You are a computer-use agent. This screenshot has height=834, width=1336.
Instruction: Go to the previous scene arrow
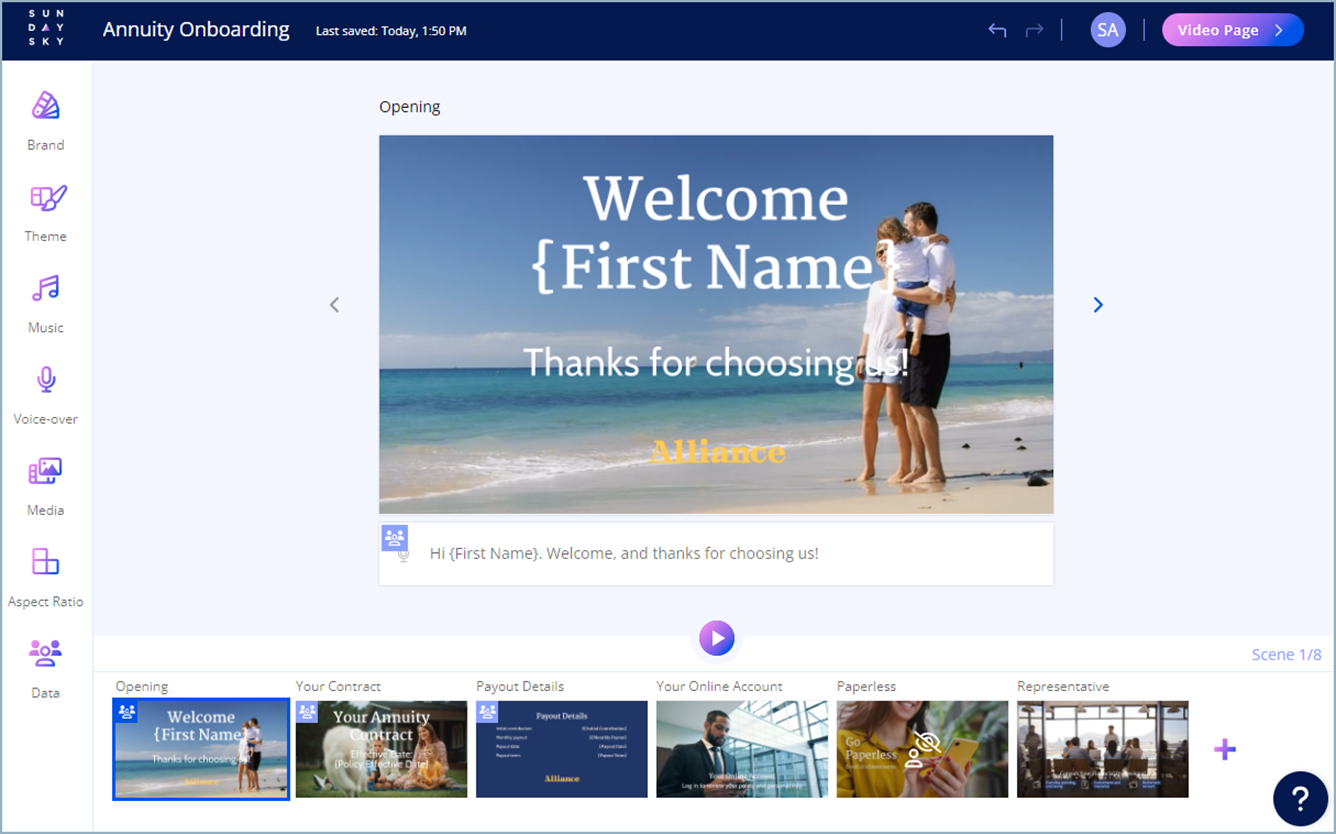[x=335, y=305]
